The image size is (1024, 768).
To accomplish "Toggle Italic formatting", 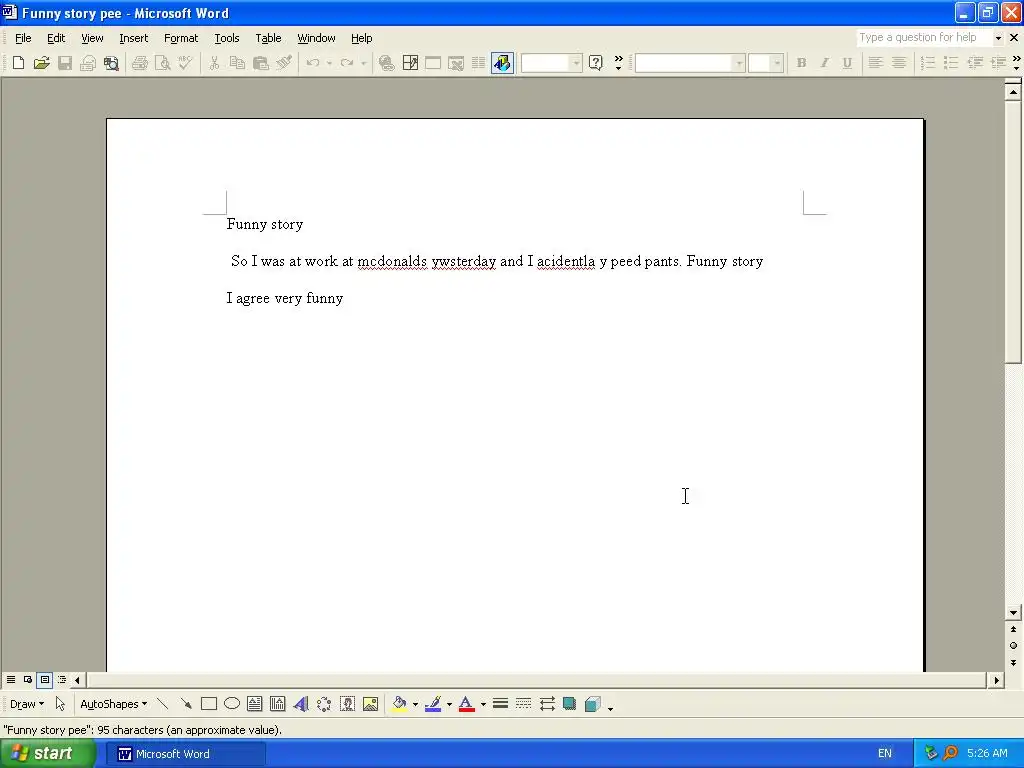I will pyautogui.click(x=824, y=63).
